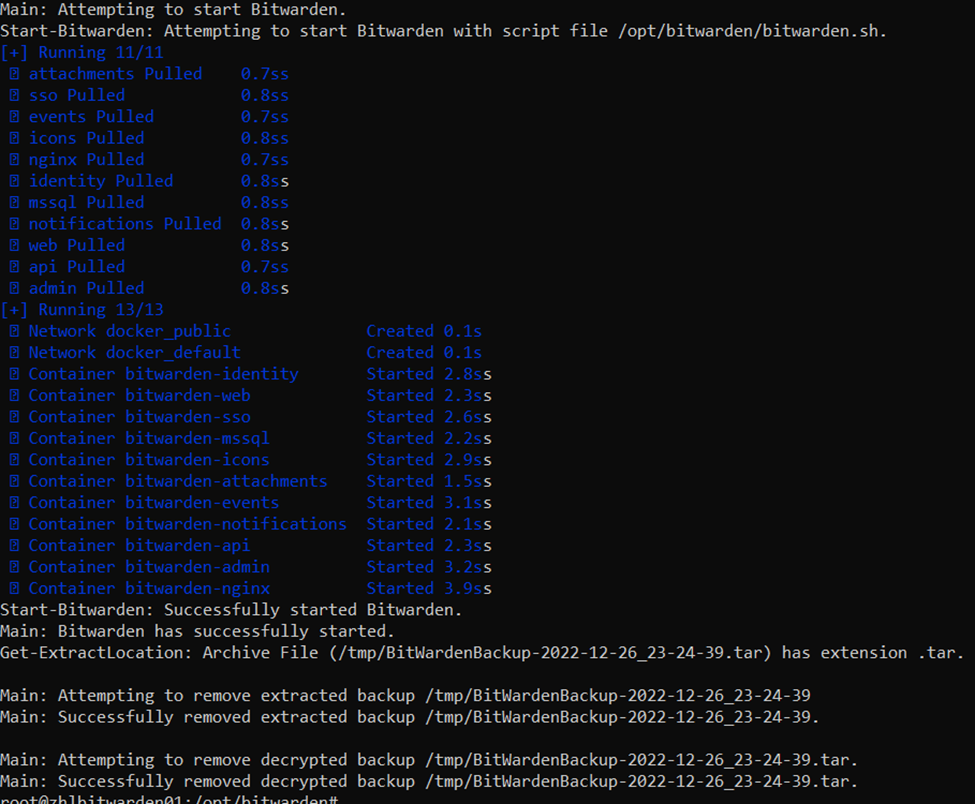This screenshot has width=975, height=804.
Task: Click "Container bitwarden-nginx" text
Action: [x=149, y=589]
